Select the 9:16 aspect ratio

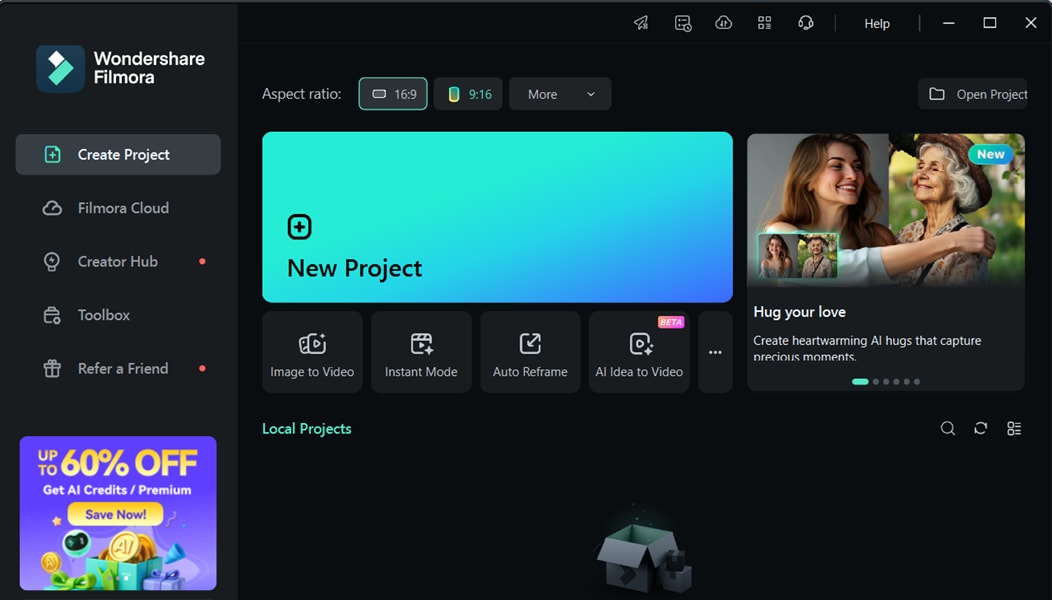[468, 94]
